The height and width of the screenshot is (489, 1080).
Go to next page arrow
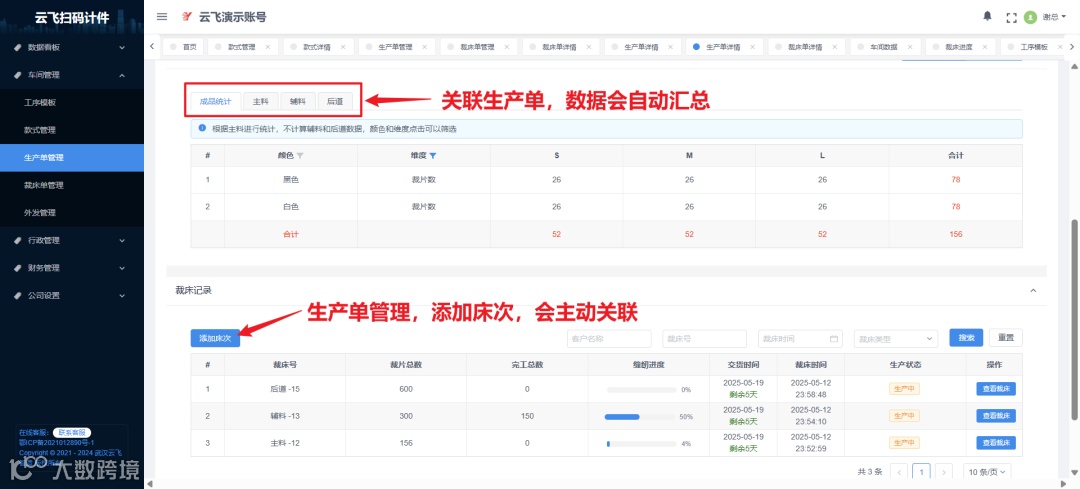click(x=944, y=472)
